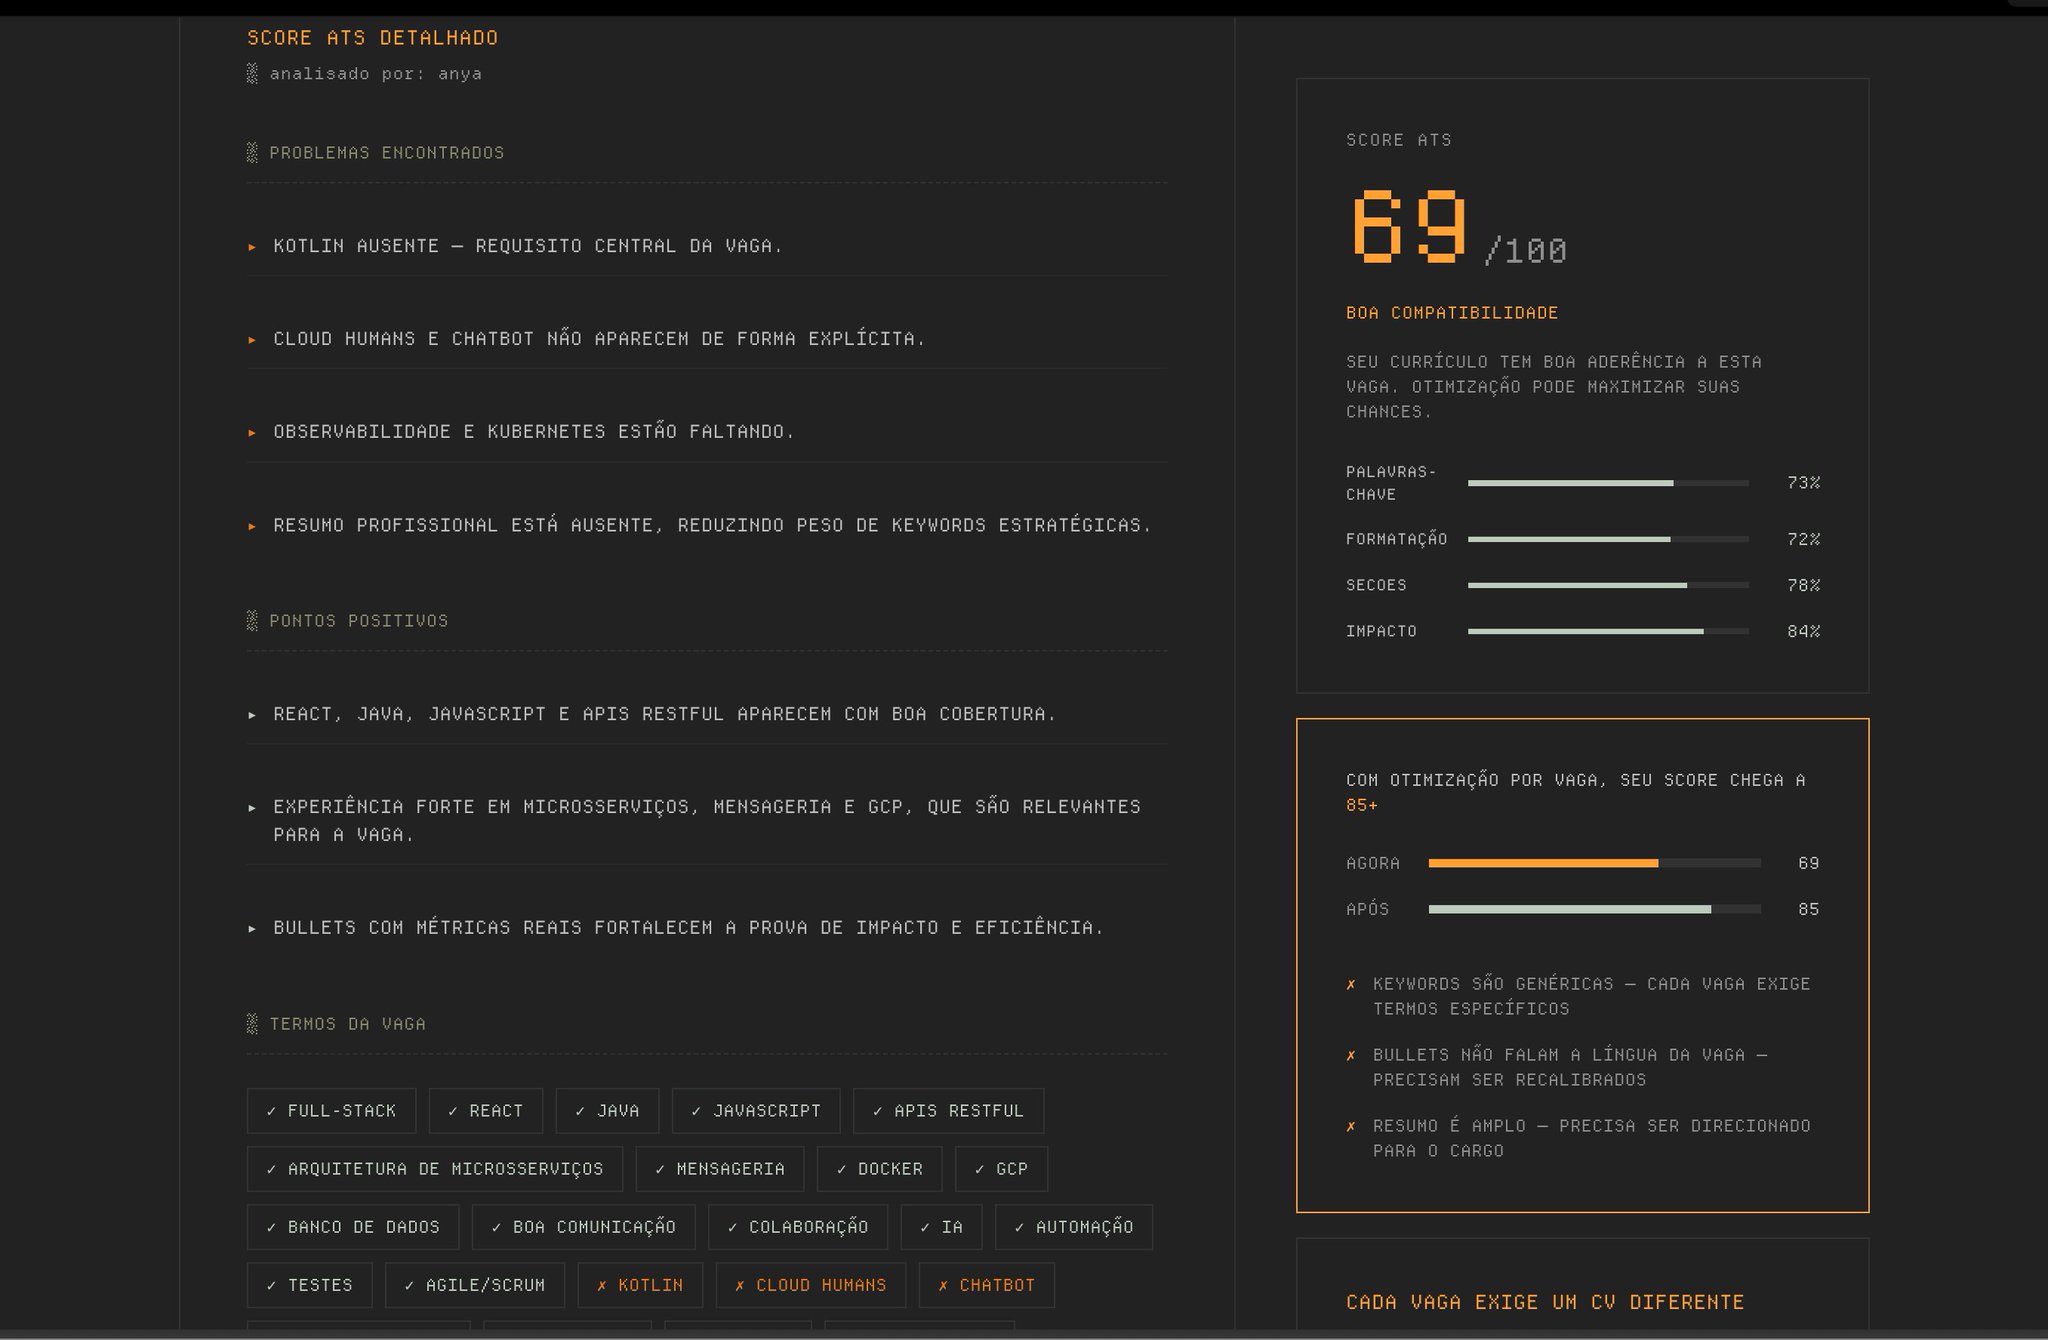Click 'KOTLIN AUSENTE' problem line
The image size is (2048, 1340).
pyautogui.click(x=528, y=246)
